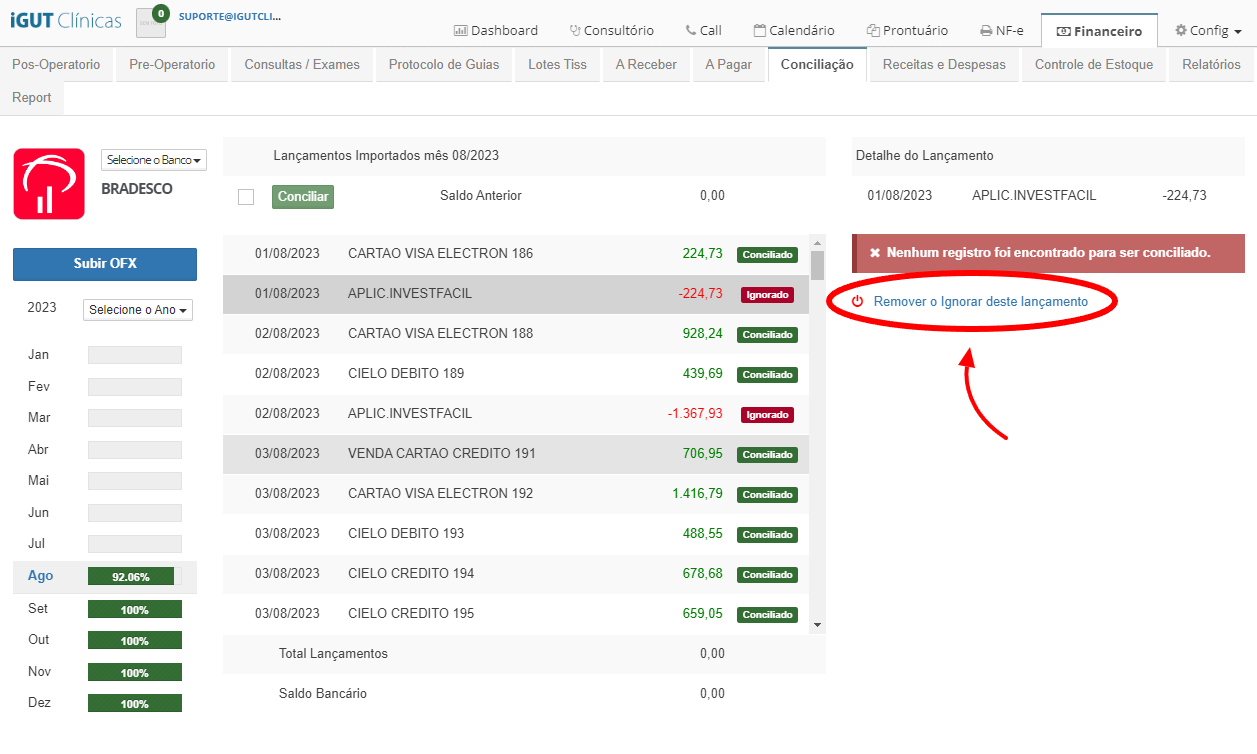The height and width of the screenshot is (754, 1257).
Task: Switch to the Receitas e Despesas tab
Action: pos(946,64)
